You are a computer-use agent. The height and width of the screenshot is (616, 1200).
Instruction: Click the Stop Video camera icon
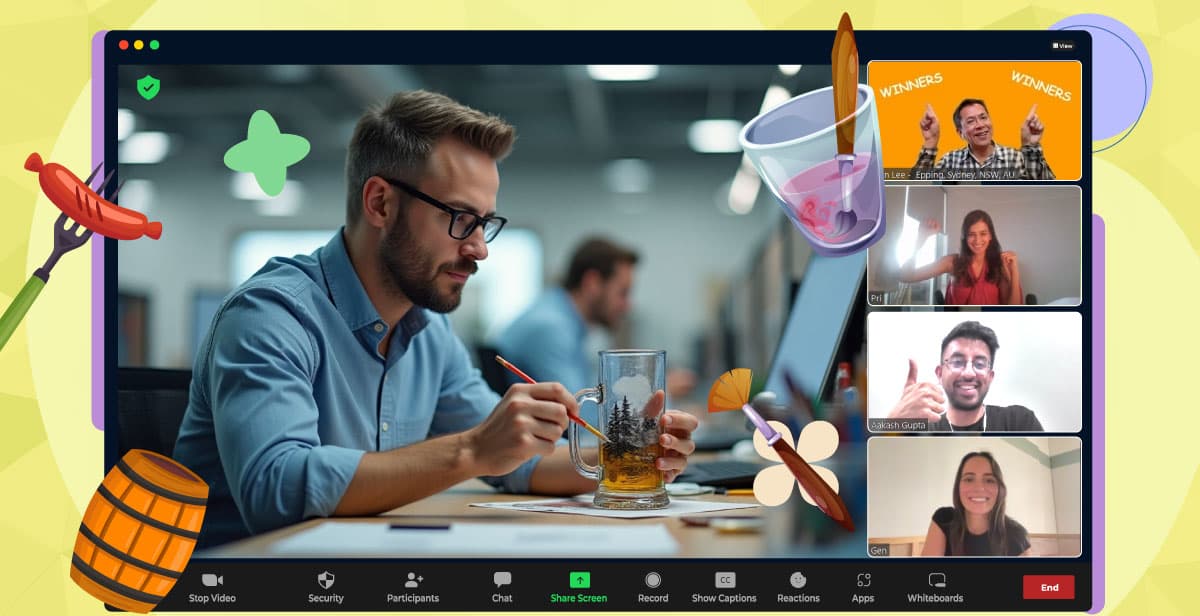[x=212, y=580]
